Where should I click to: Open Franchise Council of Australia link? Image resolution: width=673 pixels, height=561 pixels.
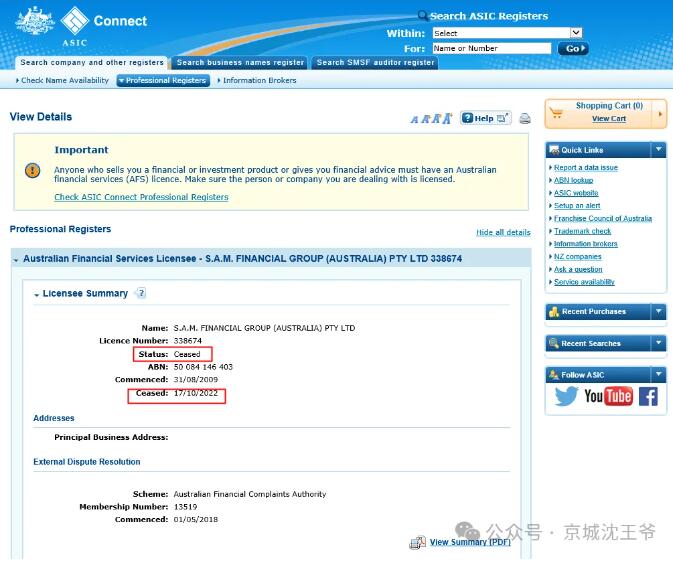click(x=603, y=218)
